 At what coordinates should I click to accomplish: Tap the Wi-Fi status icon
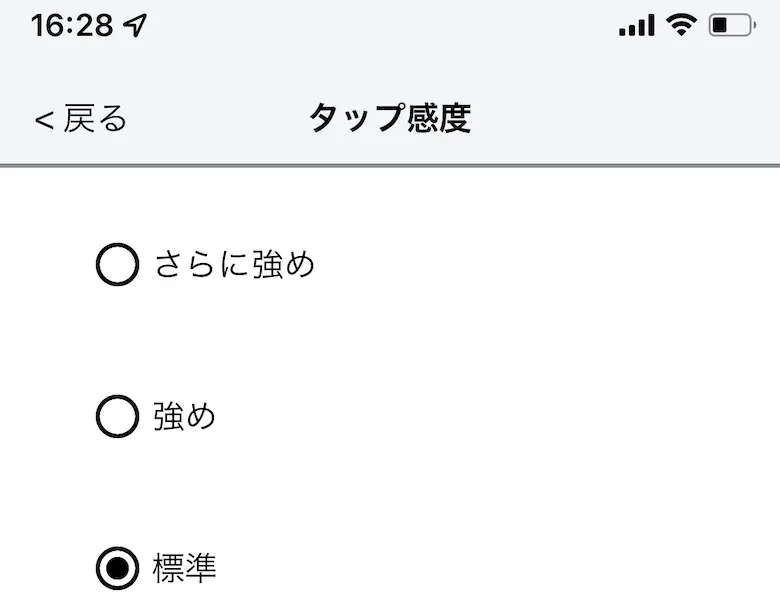pyautogui.click(x=682, y=25)
